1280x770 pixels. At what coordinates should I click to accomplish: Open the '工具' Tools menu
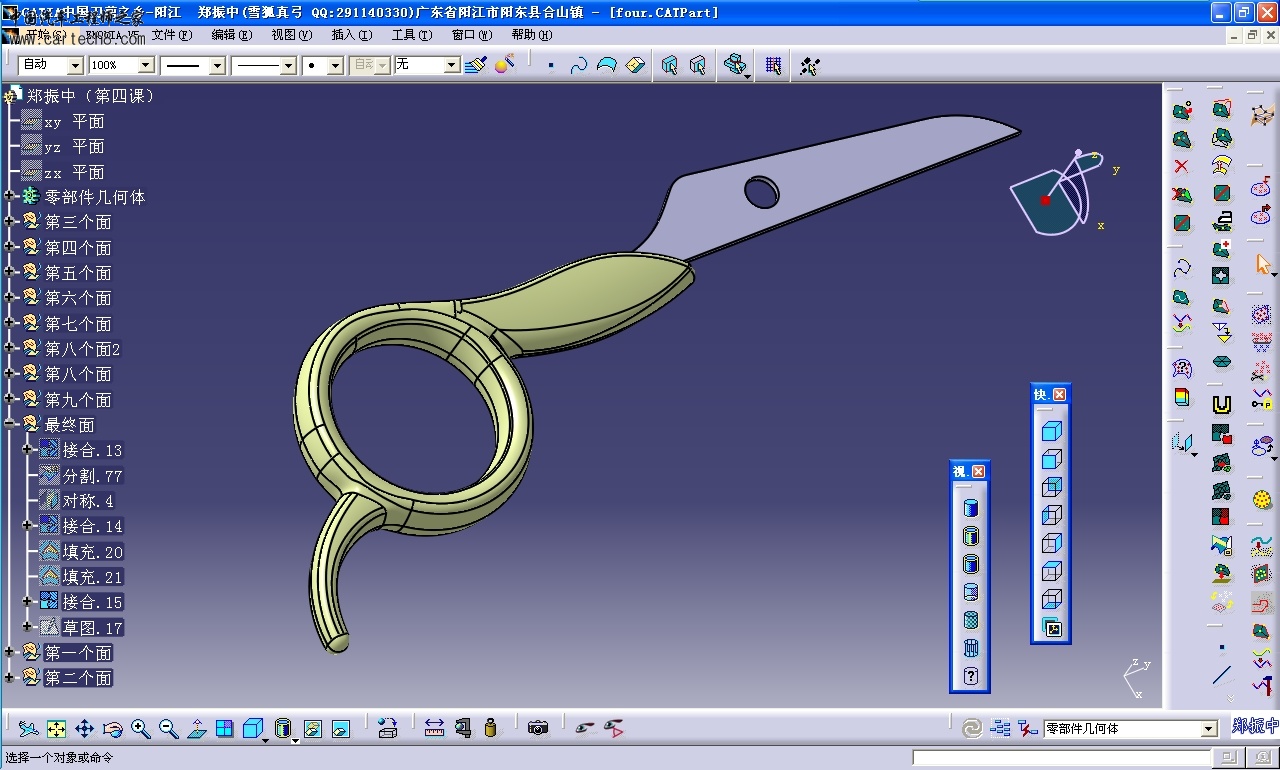(x=411, y=35)
